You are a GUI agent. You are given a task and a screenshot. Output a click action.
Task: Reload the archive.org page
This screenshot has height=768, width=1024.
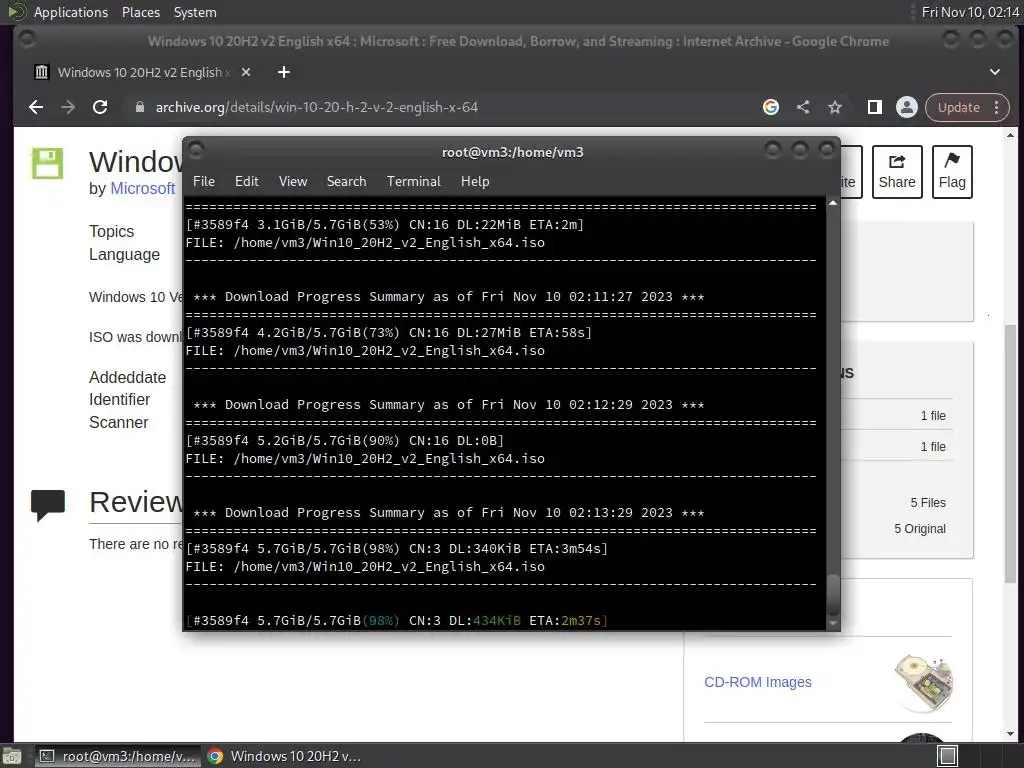click(x=100, y=107)
